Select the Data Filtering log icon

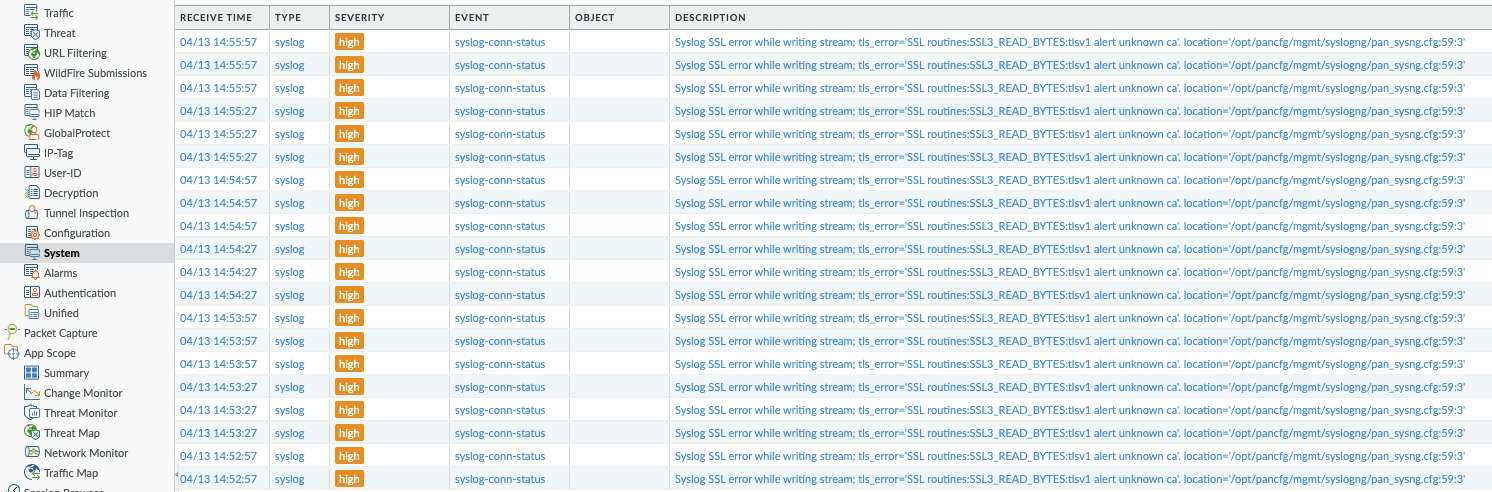click(x=31, y=93)
